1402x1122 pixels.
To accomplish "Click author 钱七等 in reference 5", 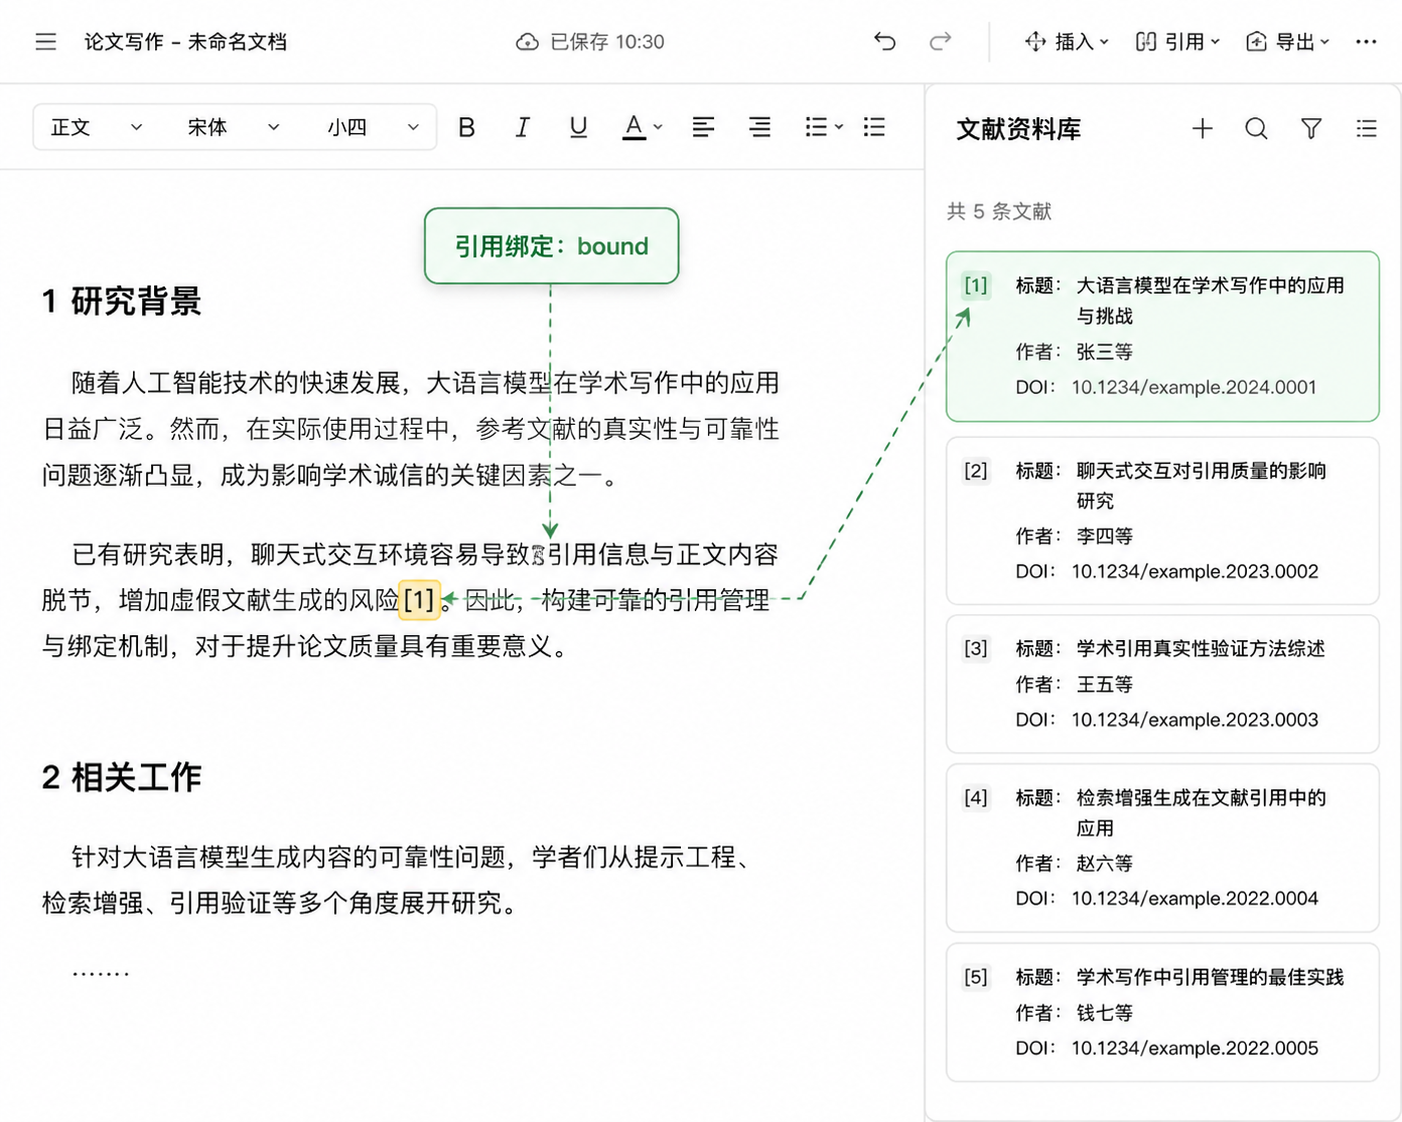I will coord(1104,1013).
